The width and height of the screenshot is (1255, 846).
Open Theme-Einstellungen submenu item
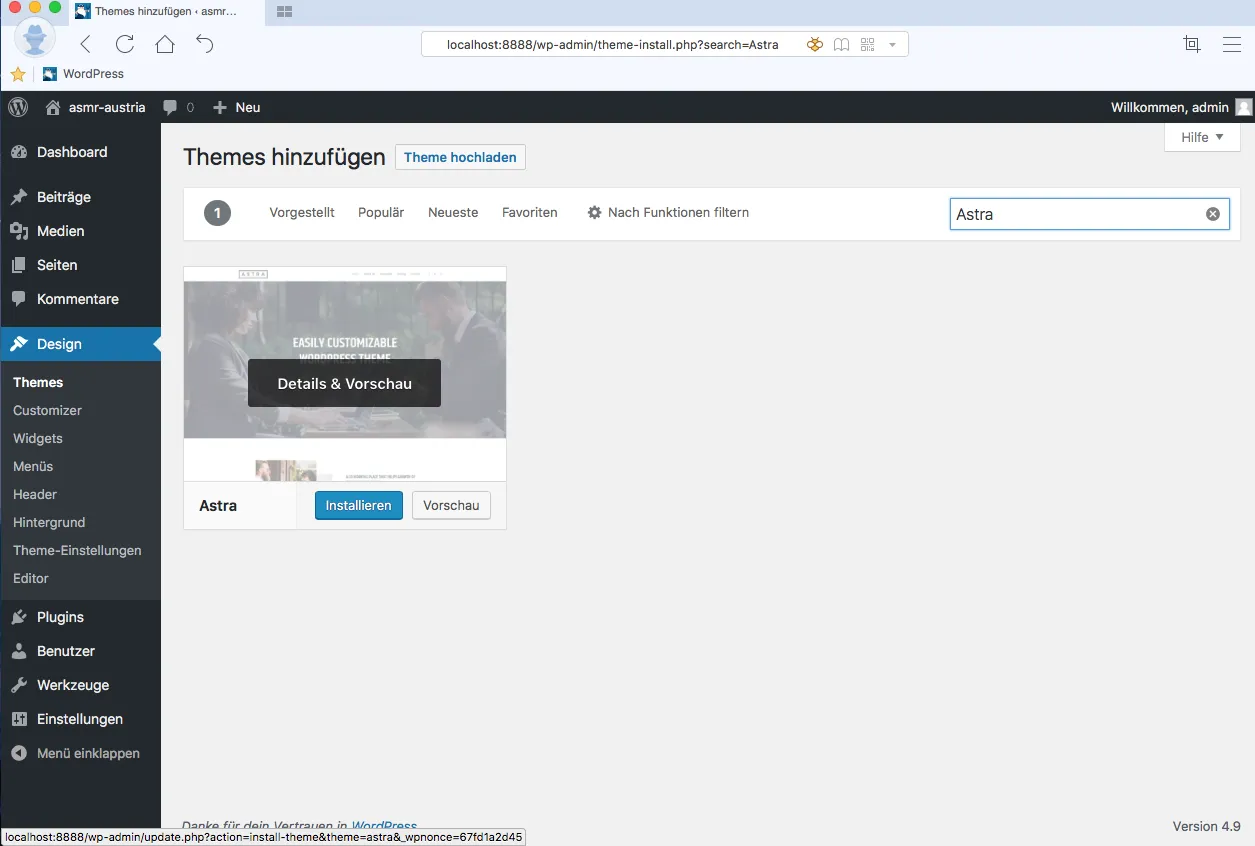pyautogui.click(x=77, y=550)
